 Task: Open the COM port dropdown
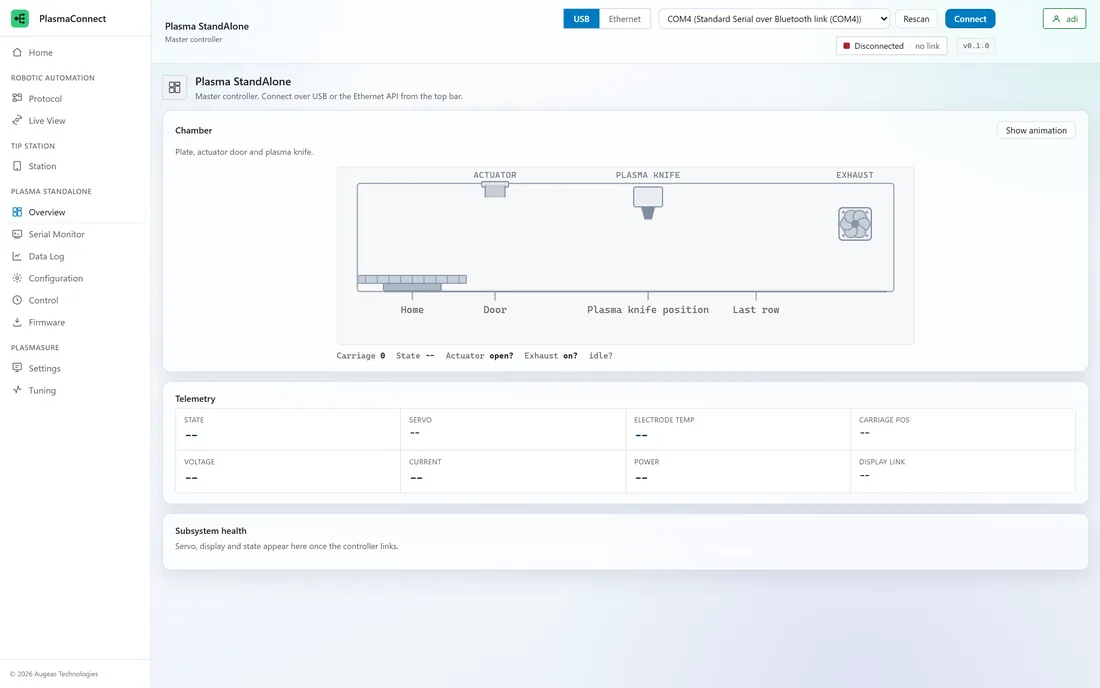coord(774,19)
